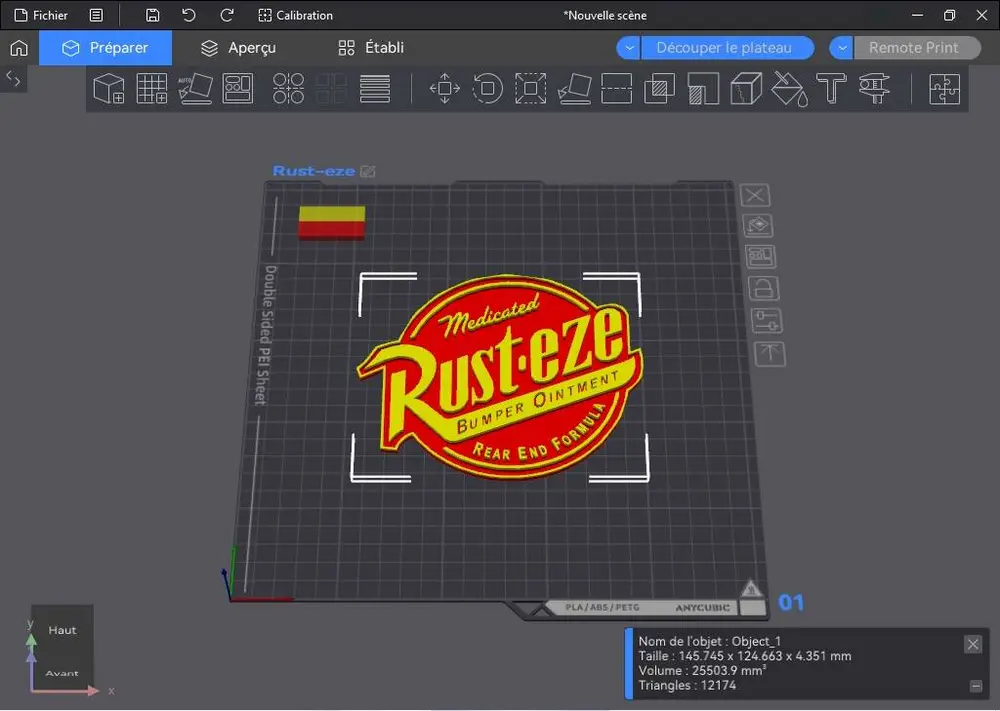1000x711 pixels.
Task: Activate the Cut tool
Action: [x=617, y=88]
